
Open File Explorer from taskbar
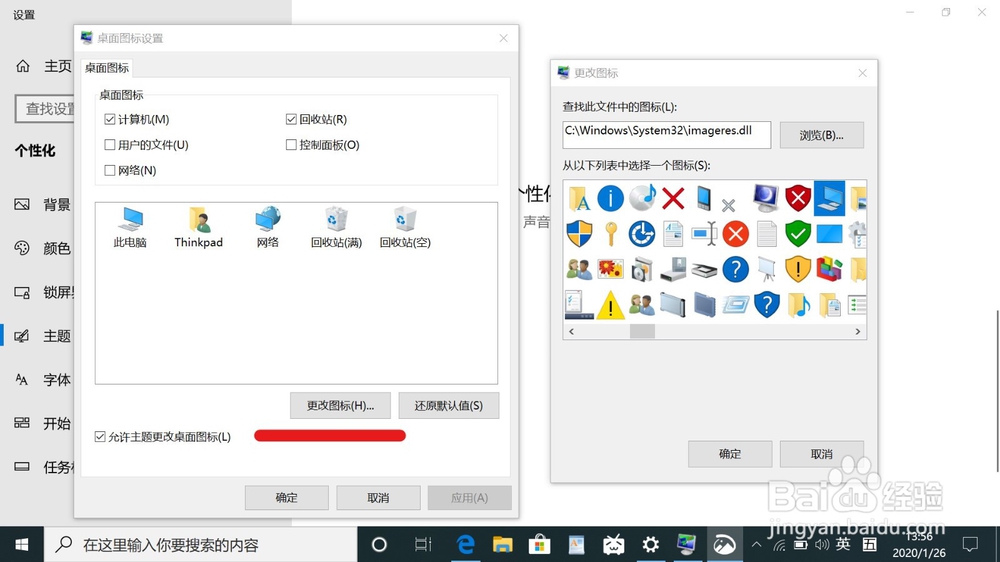coord(503,545)
